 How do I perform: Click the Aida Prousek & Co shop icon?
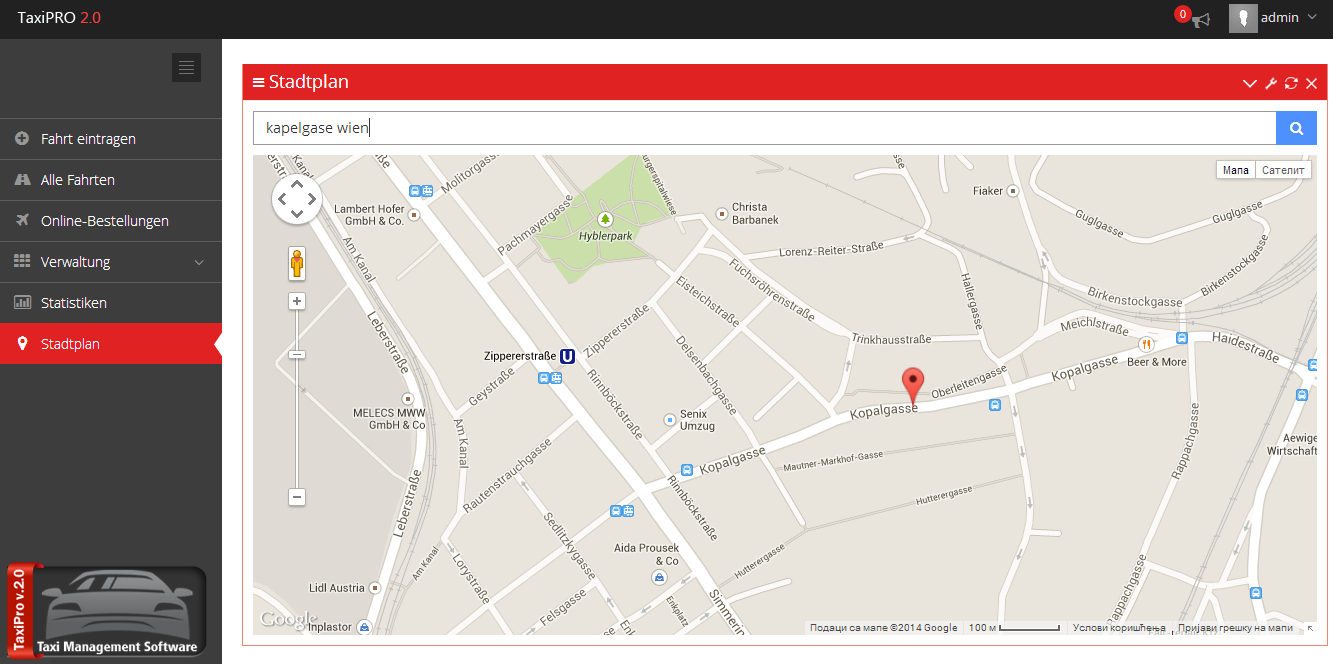point(659,578)
